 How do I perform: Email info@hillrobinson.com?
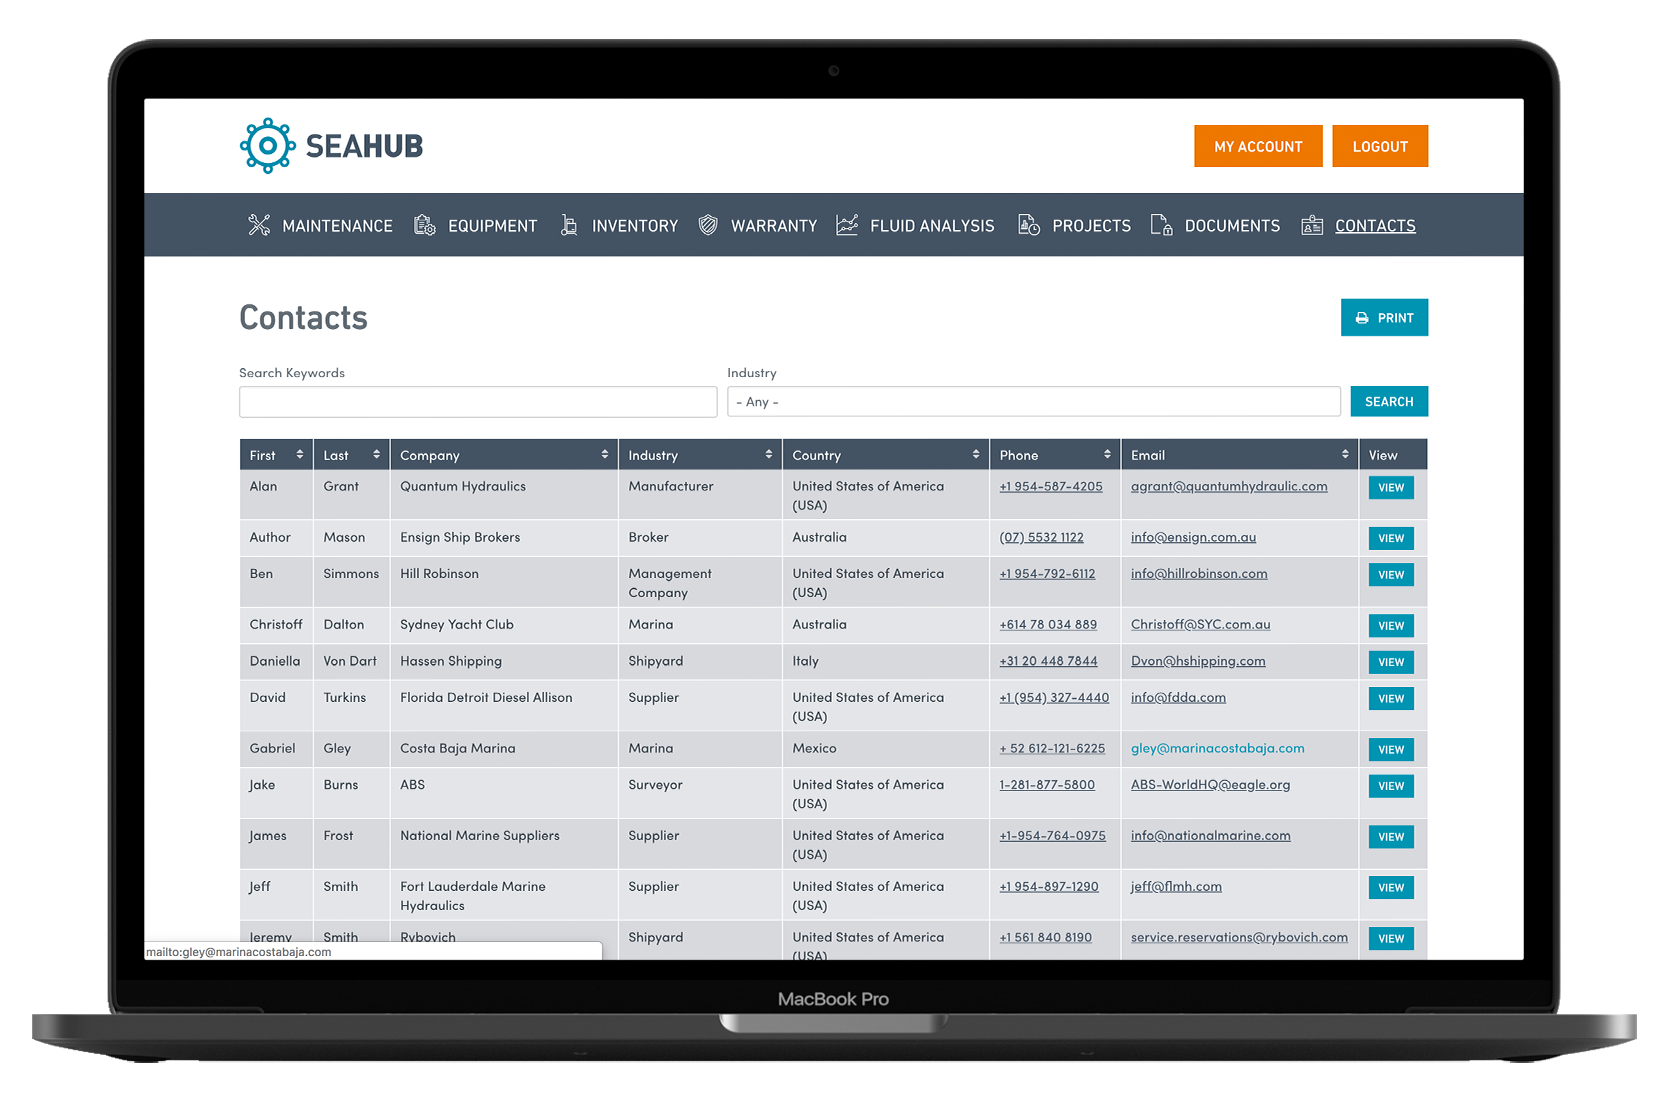pos(1199,573)
